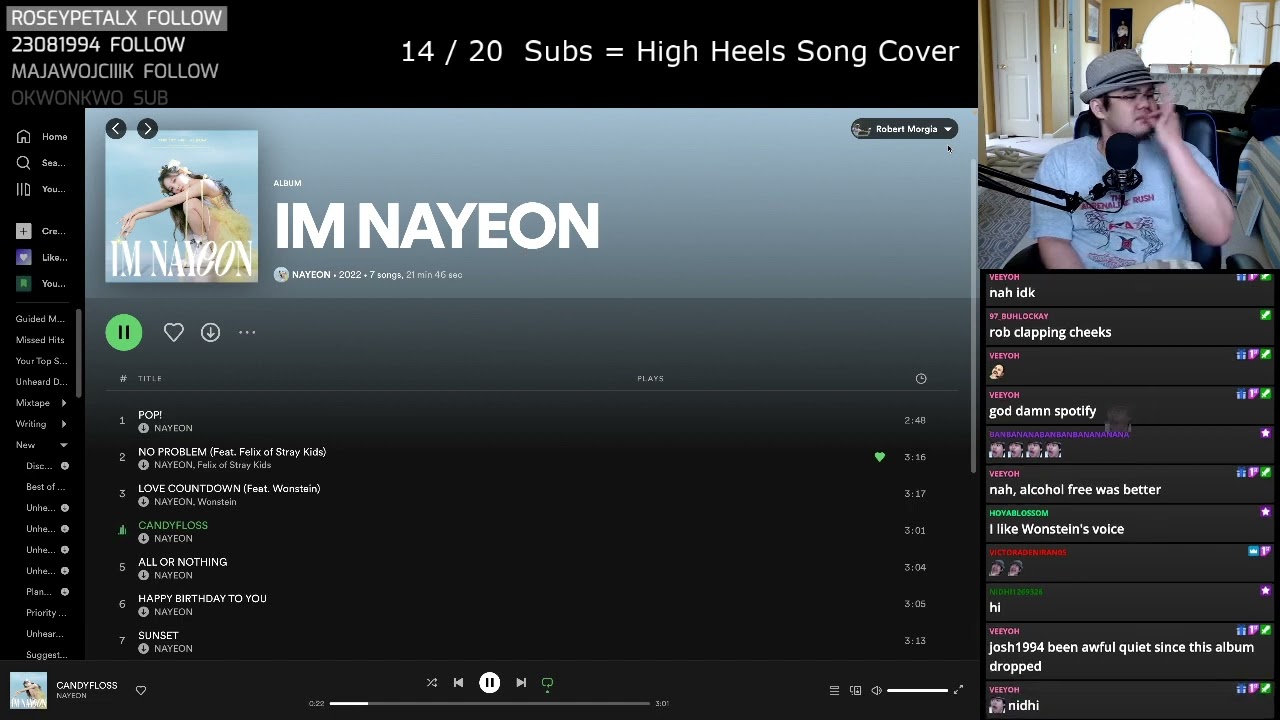1280x720 pixels.
Task: Expand the Mixtape folder arrow
Action: click(x=64, y=403)
